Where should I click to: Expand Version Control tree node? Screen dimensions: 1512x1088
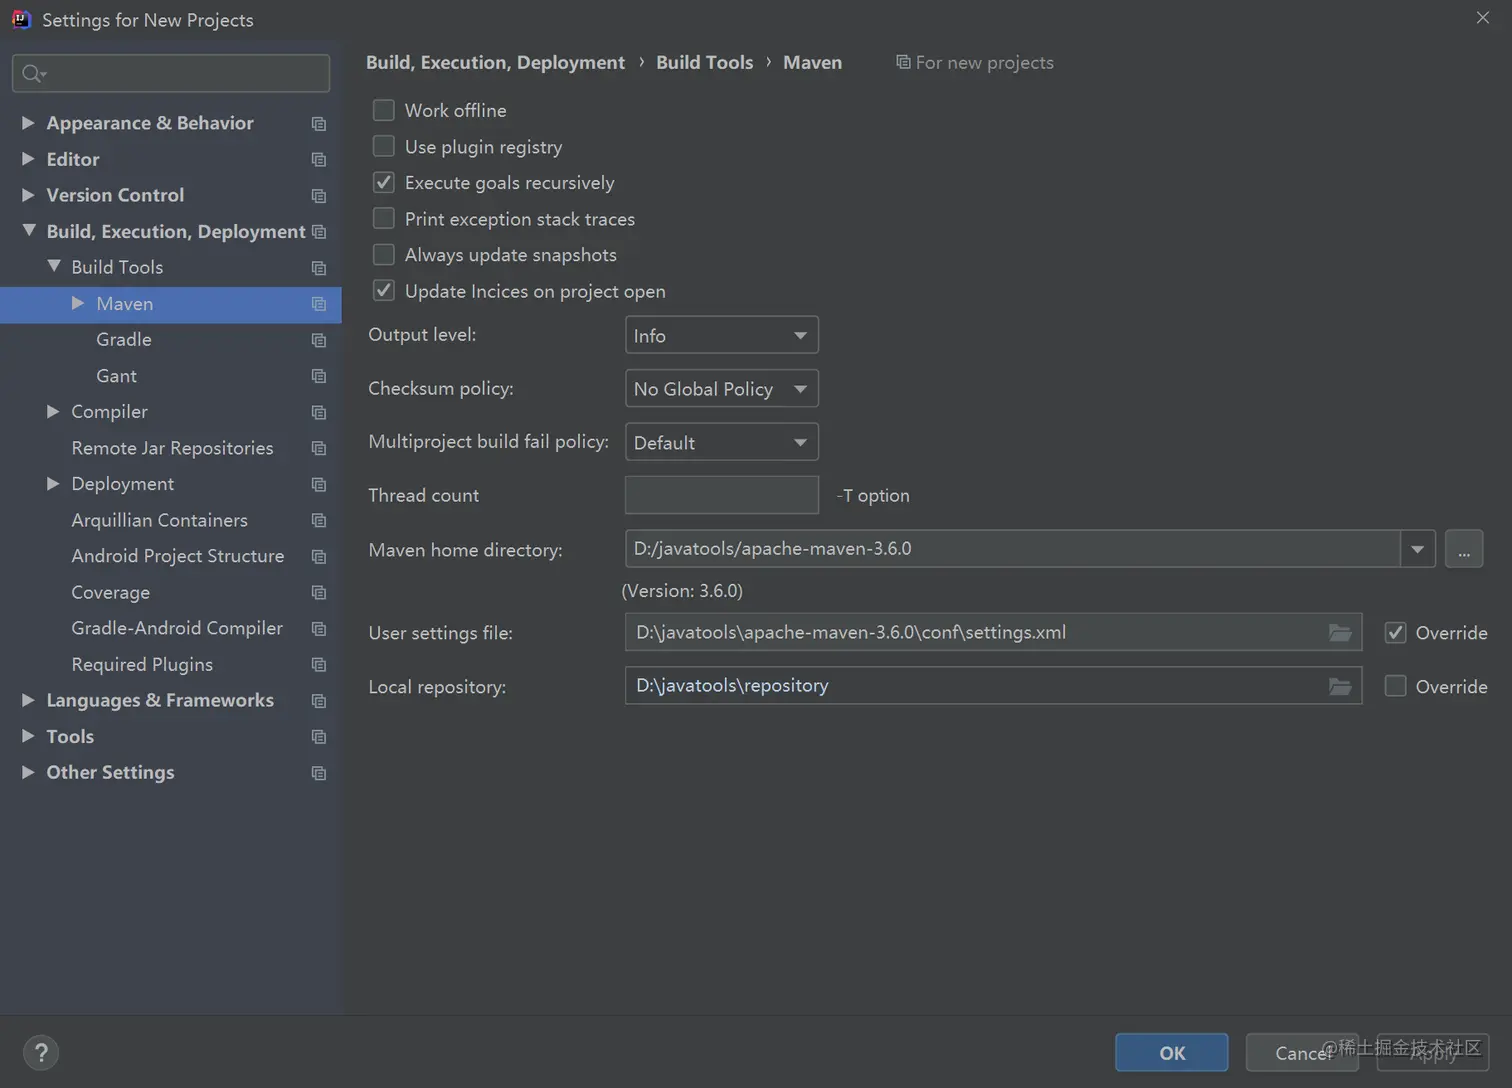pos(28,194)
